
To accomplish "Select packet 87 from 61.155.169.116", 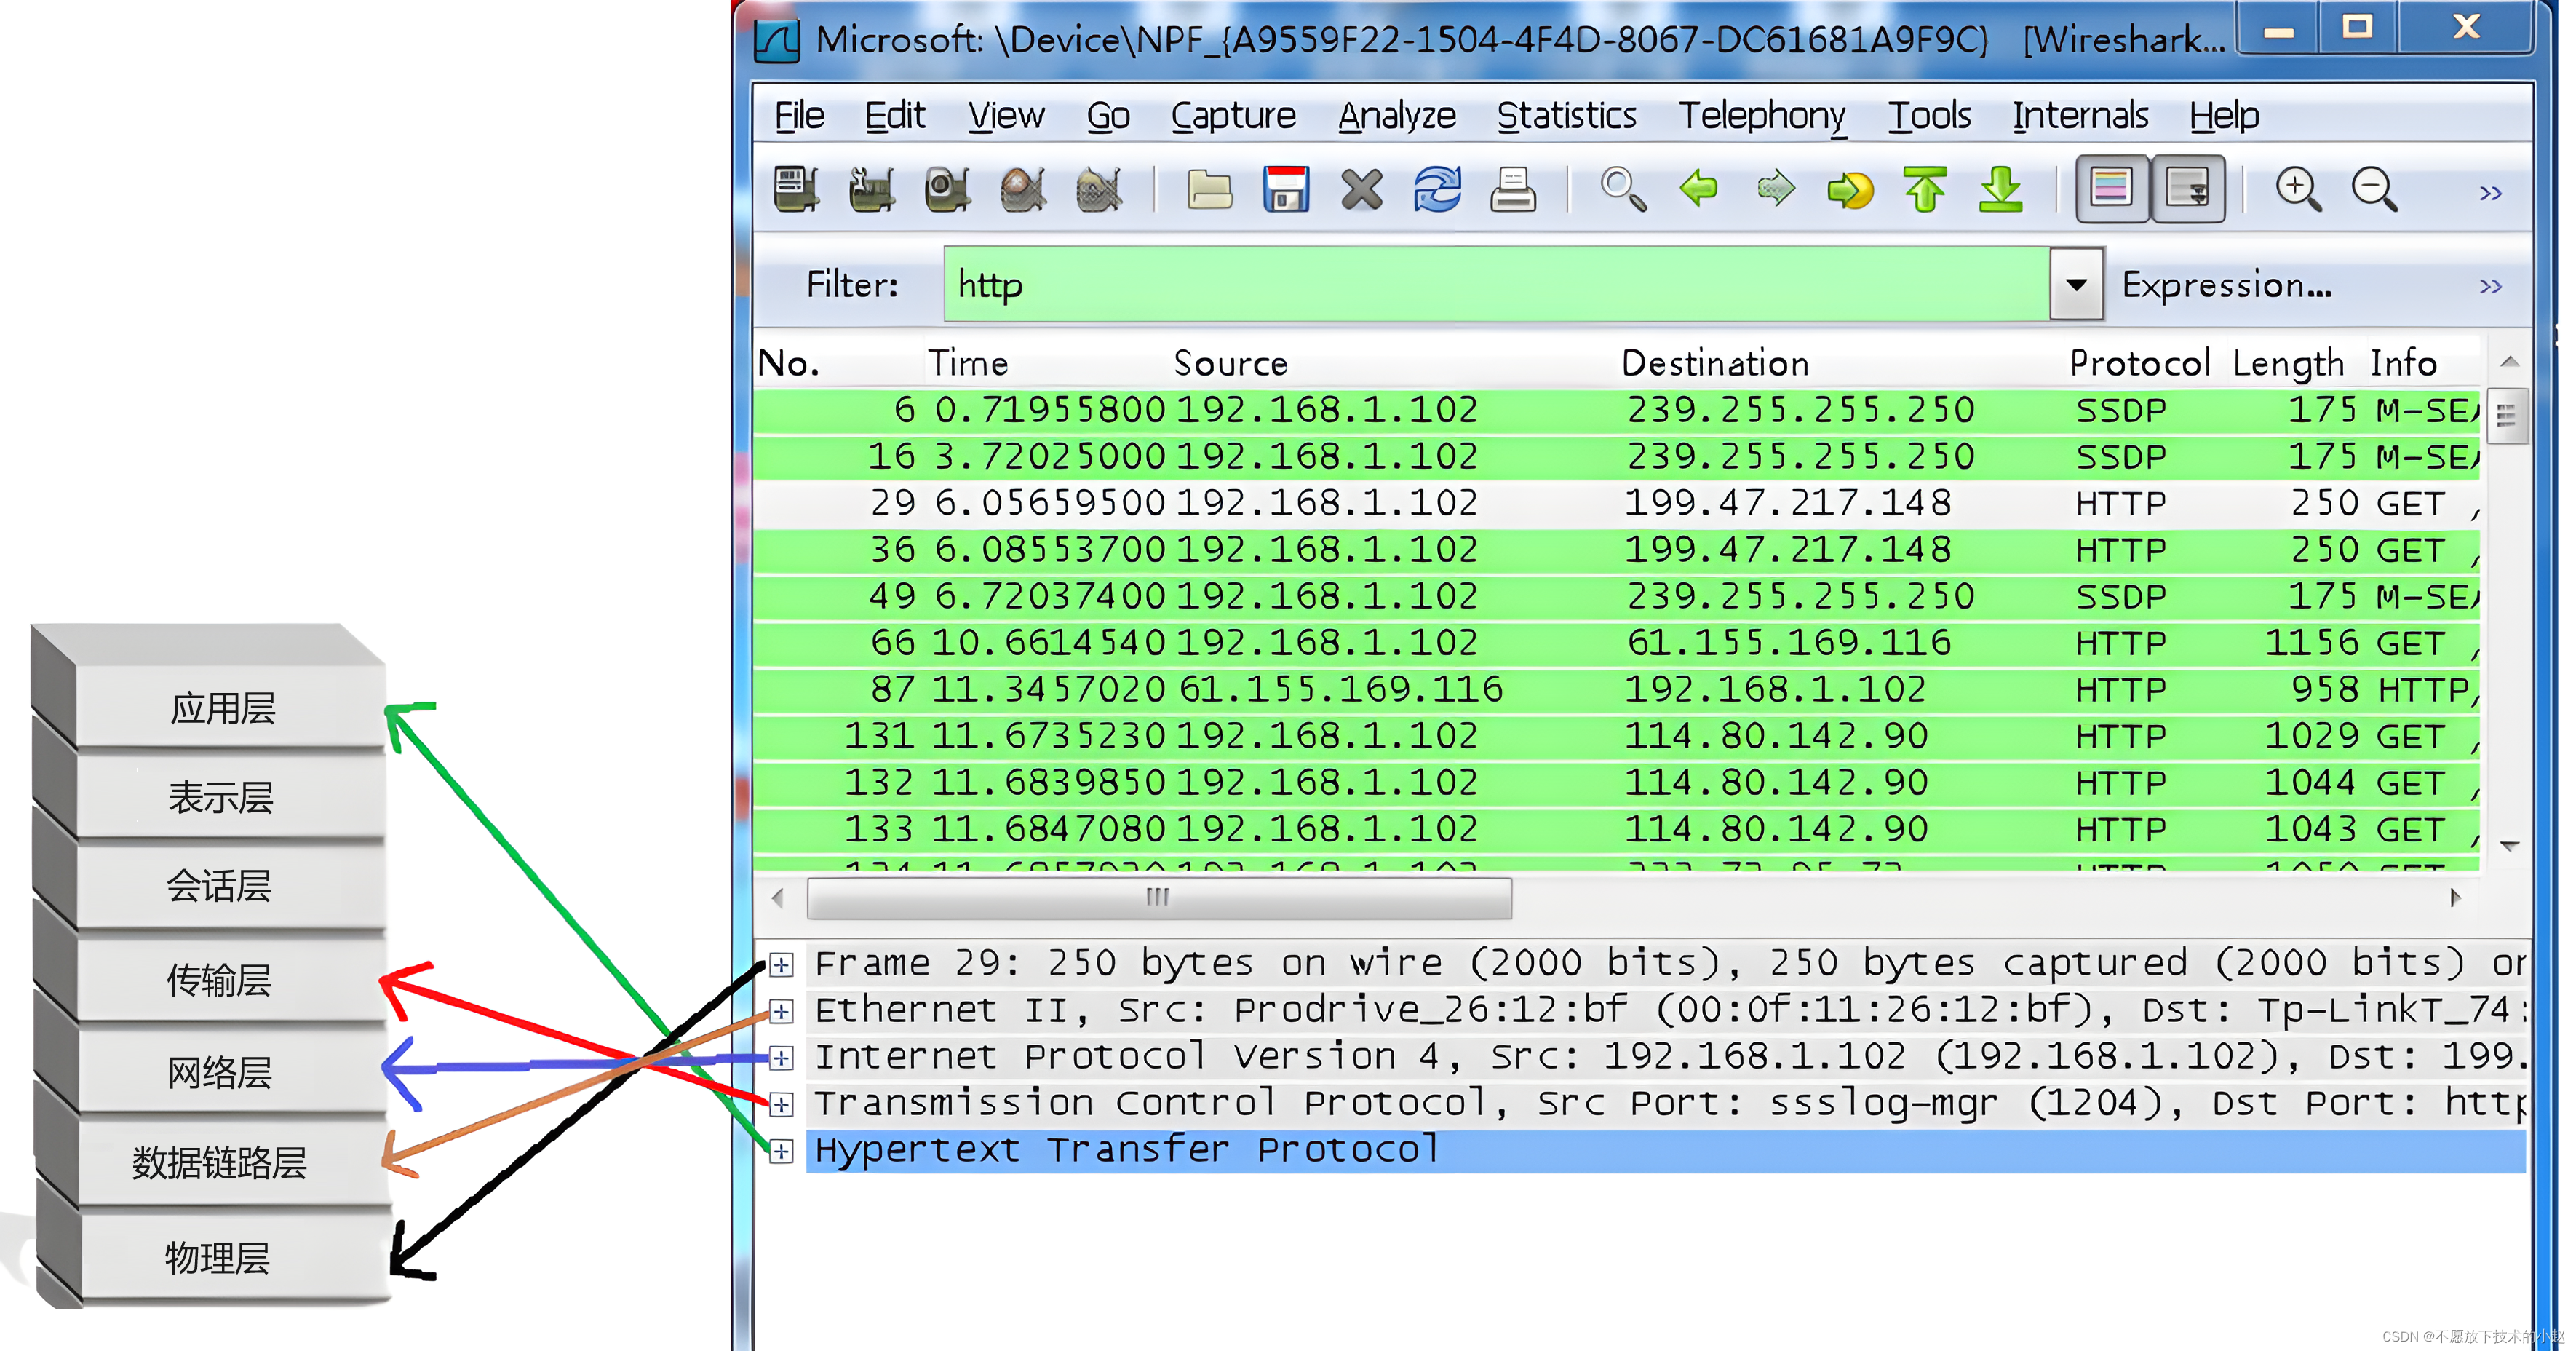I will click(1617, 689).
